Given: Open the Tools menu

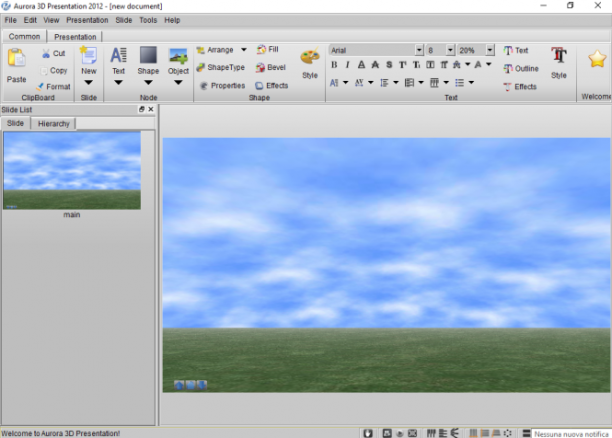Looking at the screenshot, I should pos(148,20).
